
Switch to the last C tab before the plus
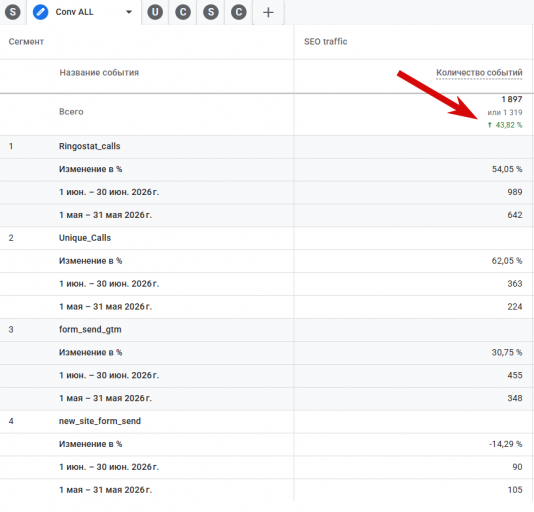click(x=239, y=12)
